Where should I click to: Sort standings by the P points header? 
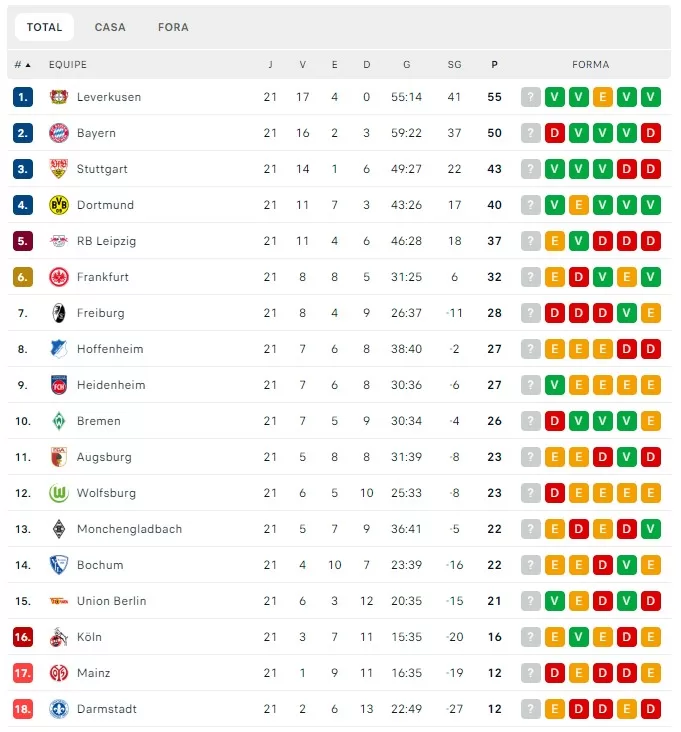point(494,65)
